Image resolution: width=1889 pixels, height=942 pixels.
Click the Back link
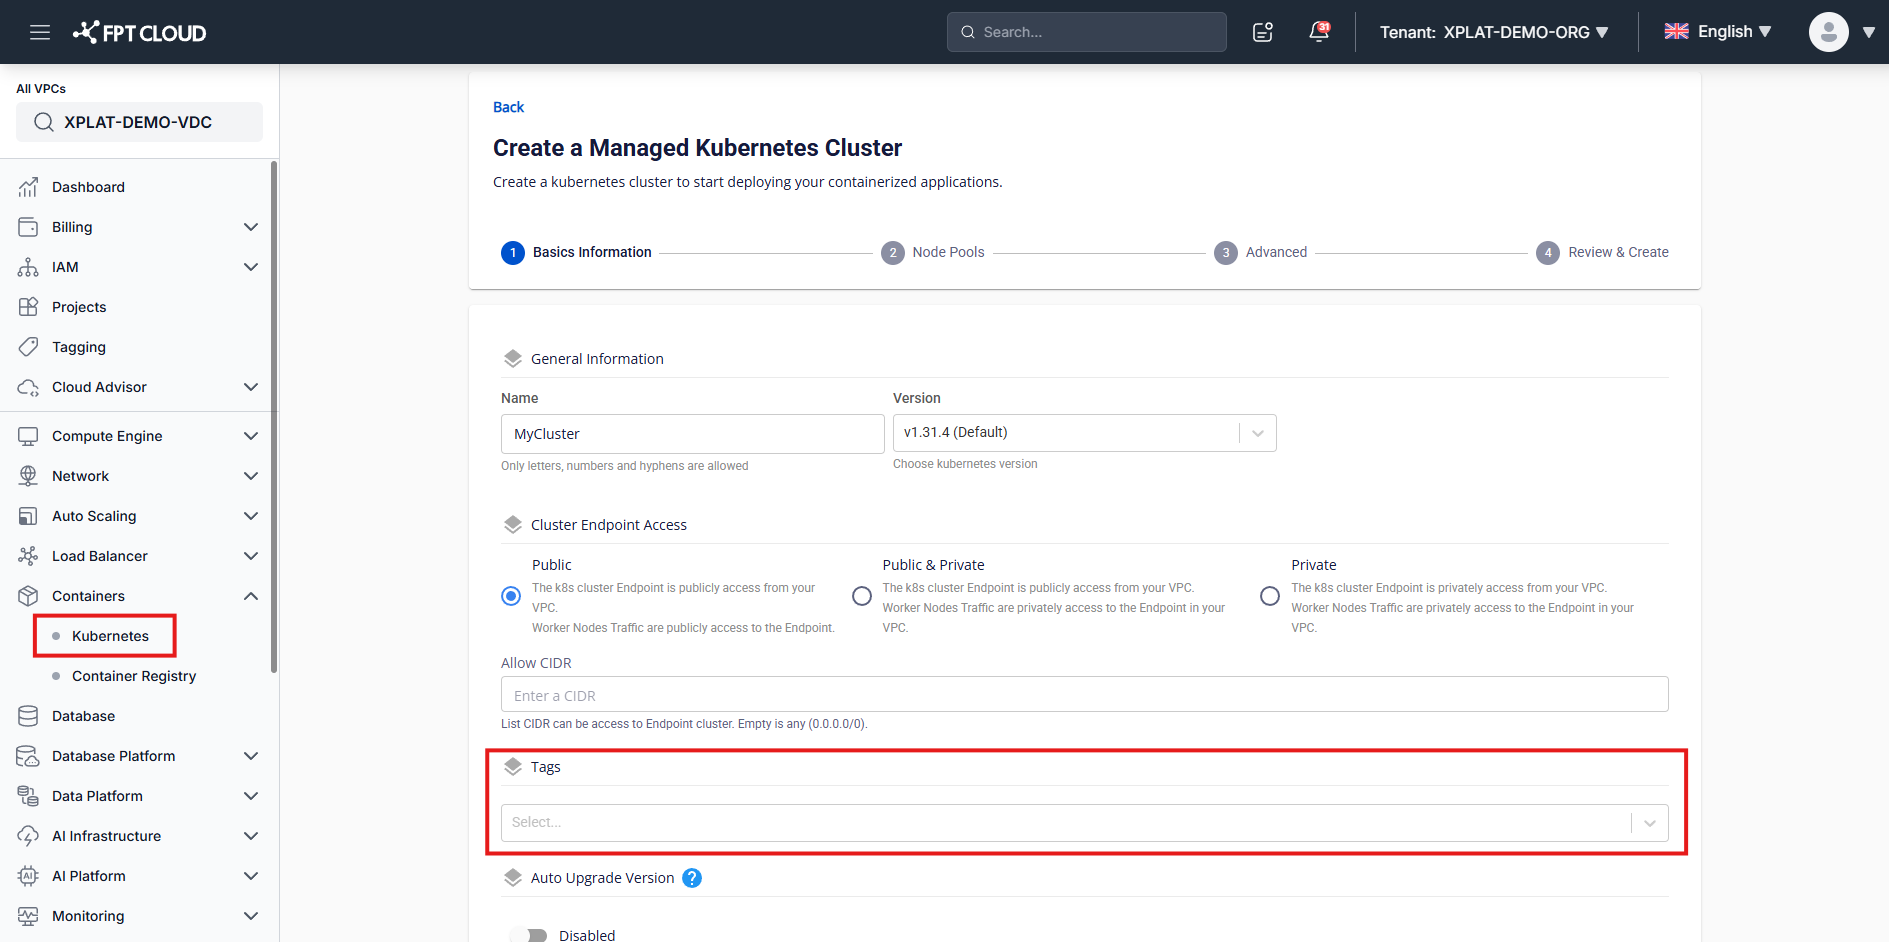point(508,107)
